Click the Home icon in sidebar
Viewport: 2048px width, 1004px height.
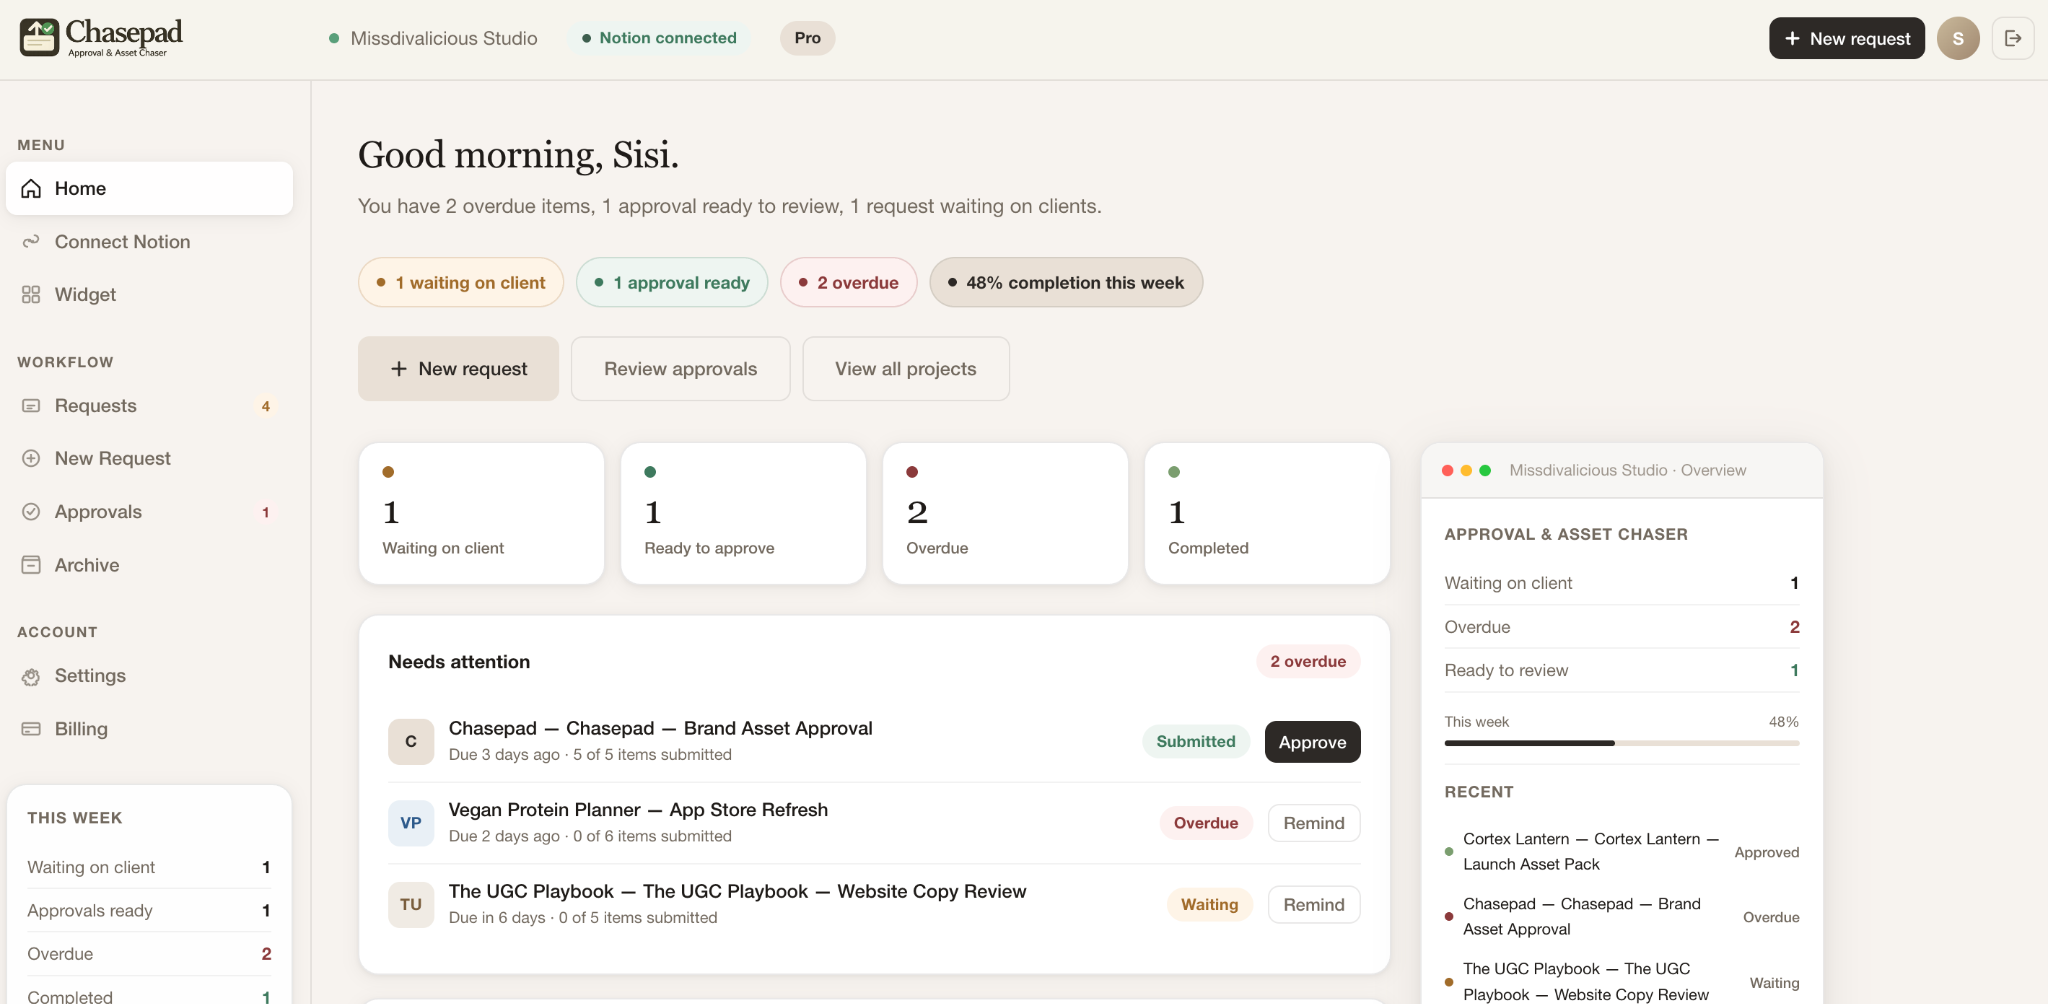point(31,188)
